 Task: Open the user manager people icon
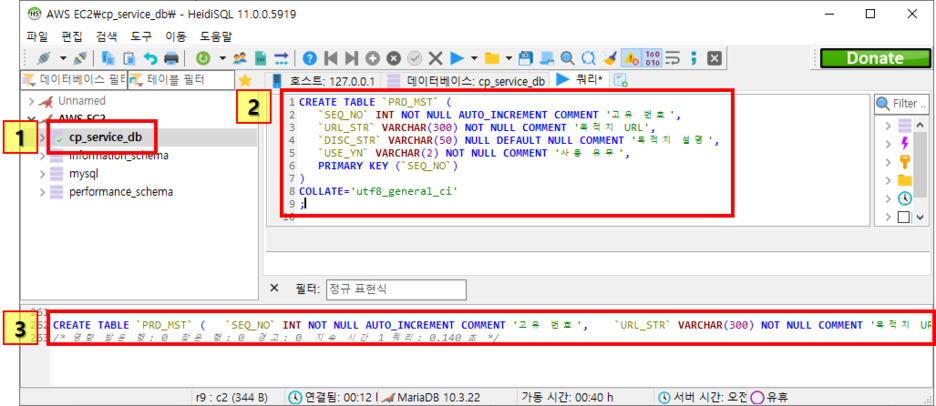click(240, 58)
